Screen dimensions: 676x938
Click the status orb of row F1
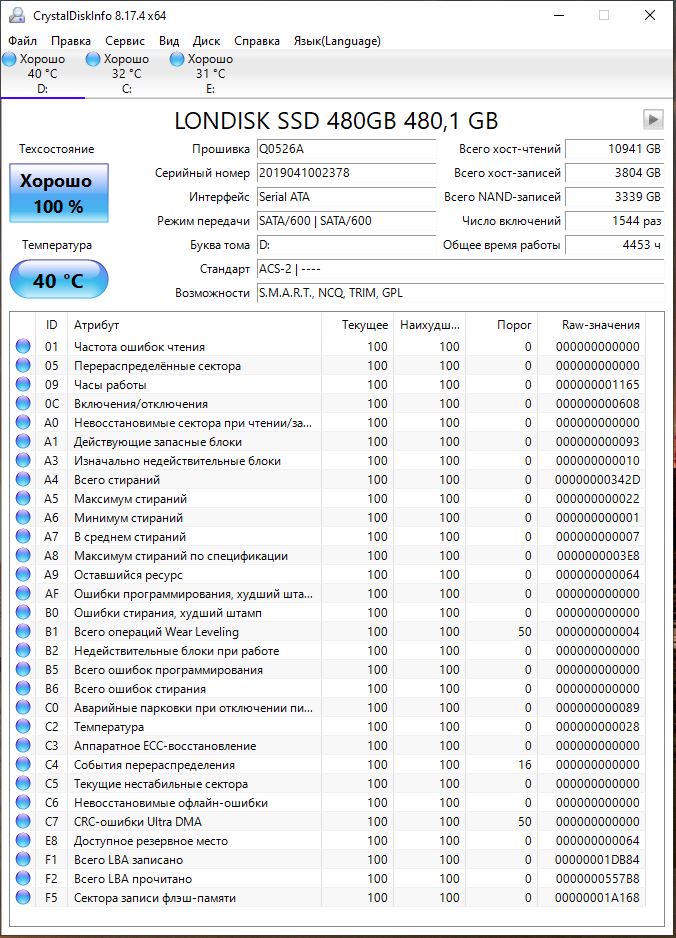point(23,859)
